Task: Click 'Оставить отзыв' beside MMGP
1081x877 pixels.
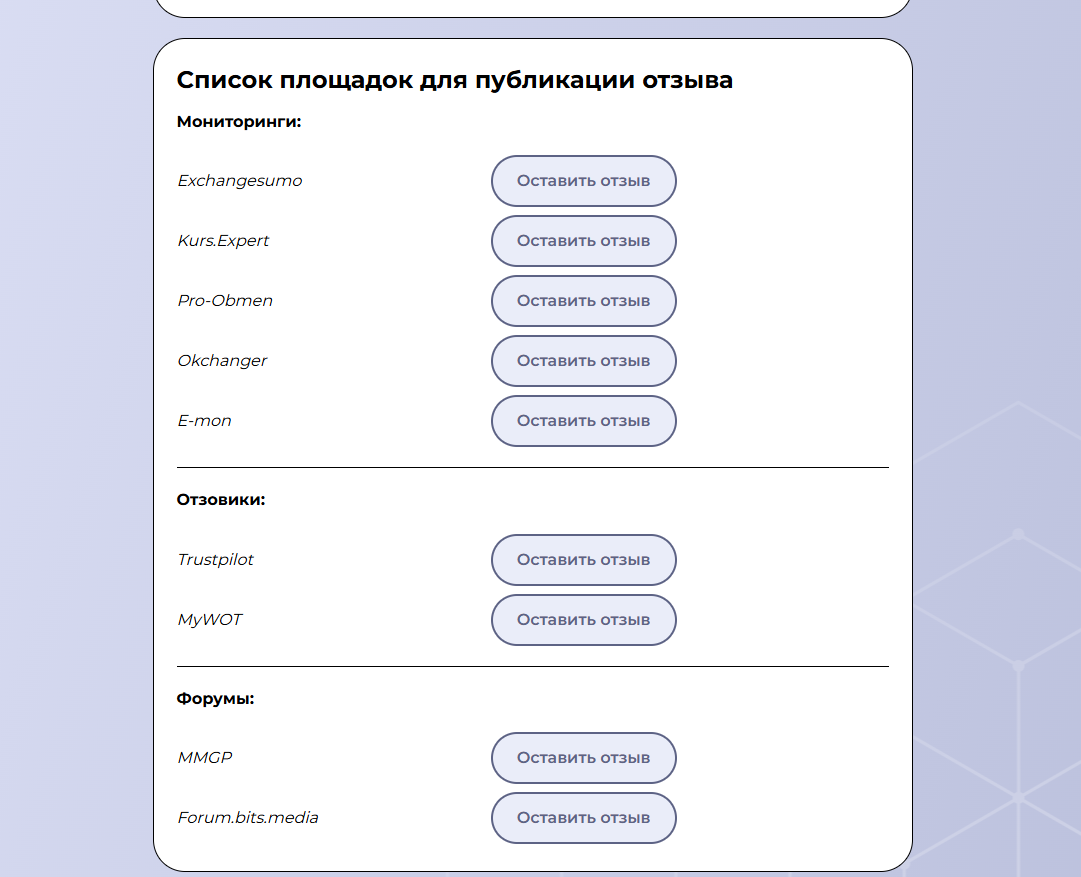Action: click(583, 758)
